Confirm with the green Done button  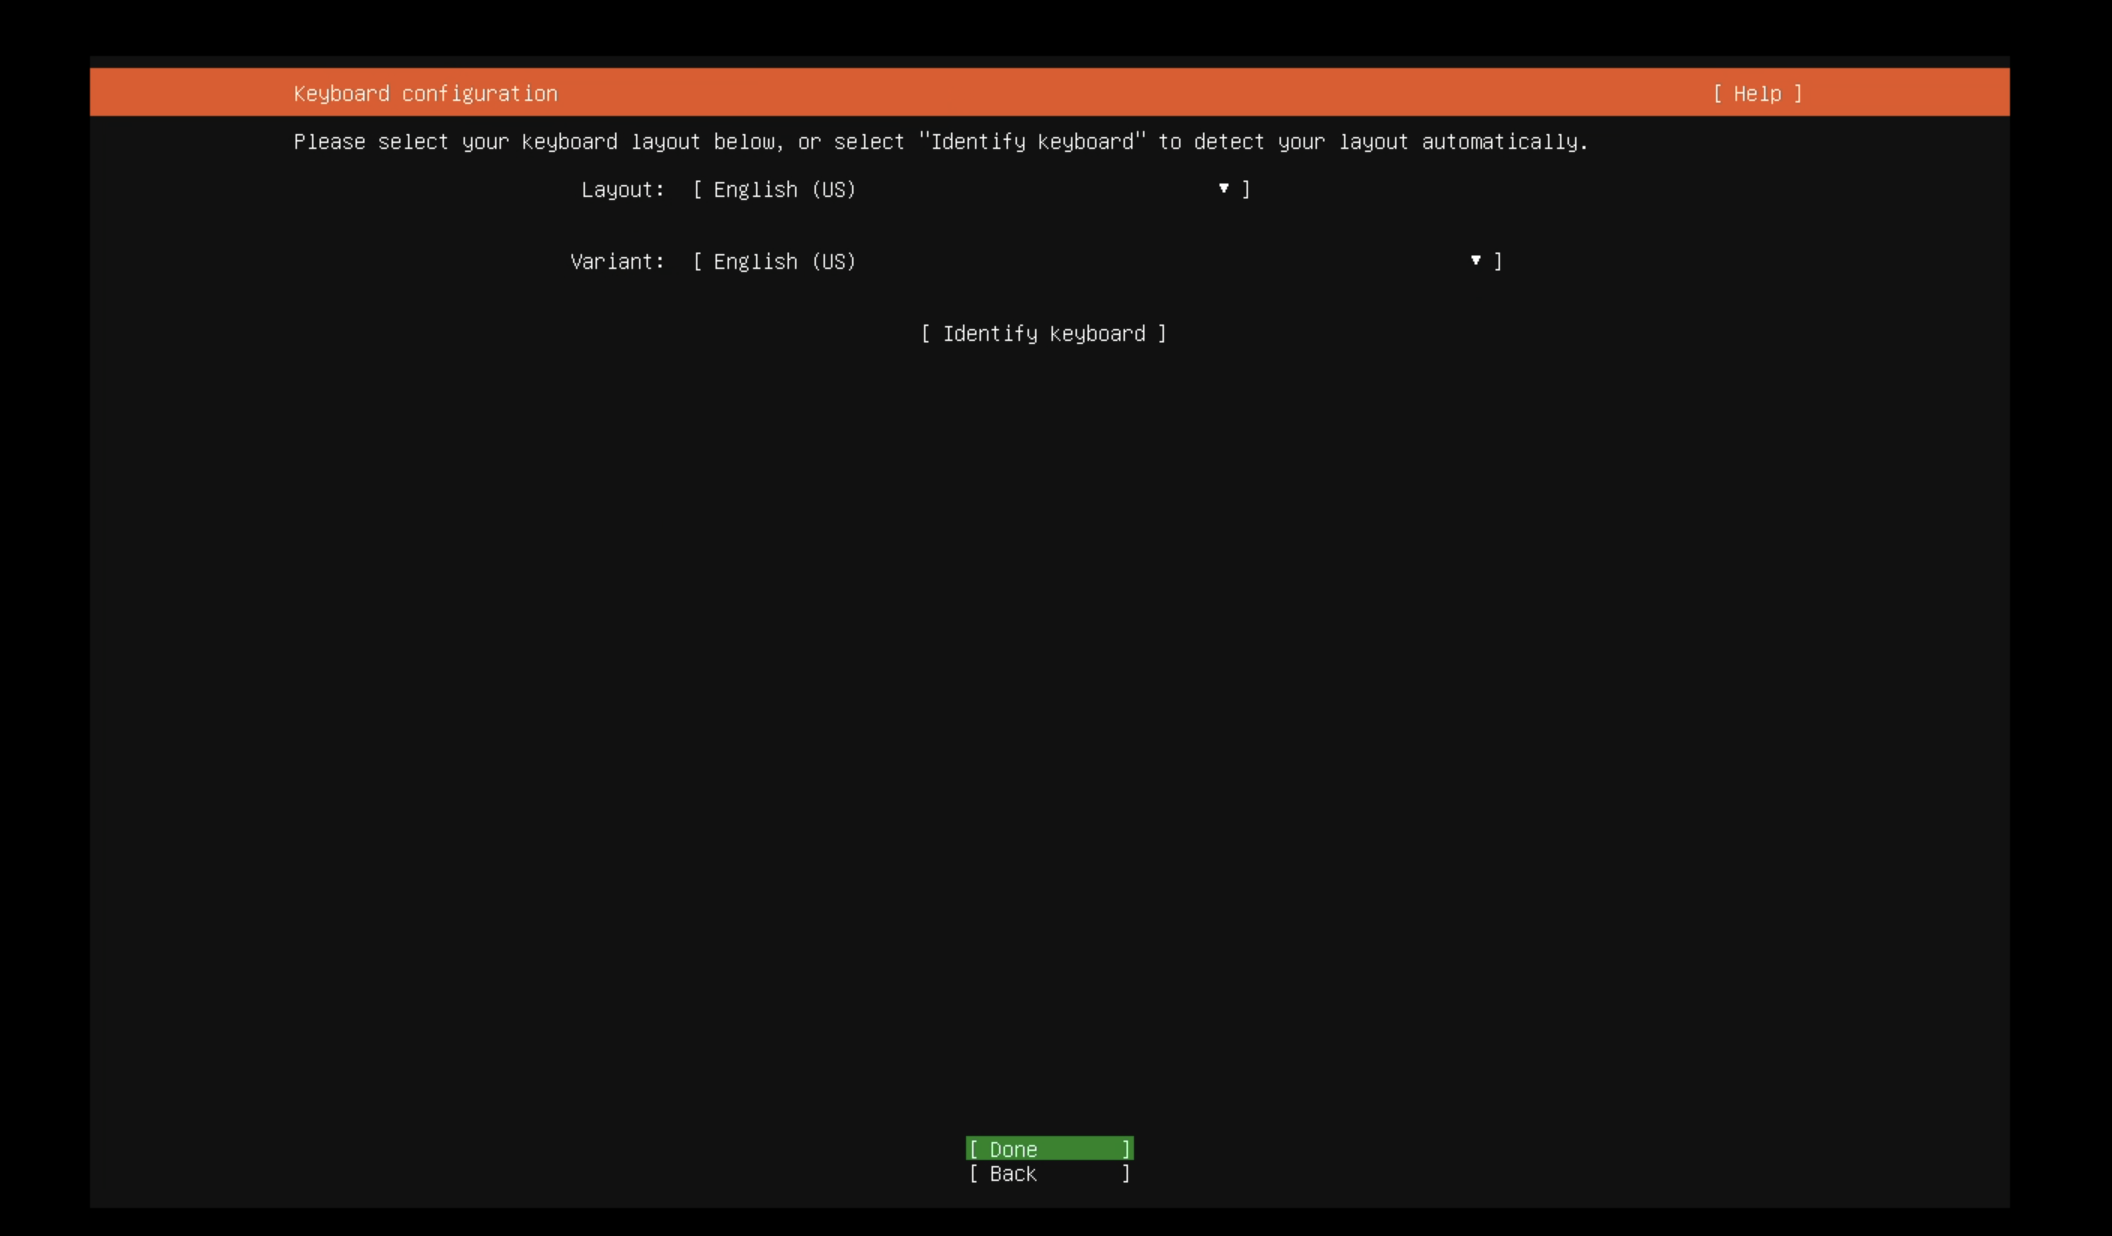click(x=1049, y=1148)
